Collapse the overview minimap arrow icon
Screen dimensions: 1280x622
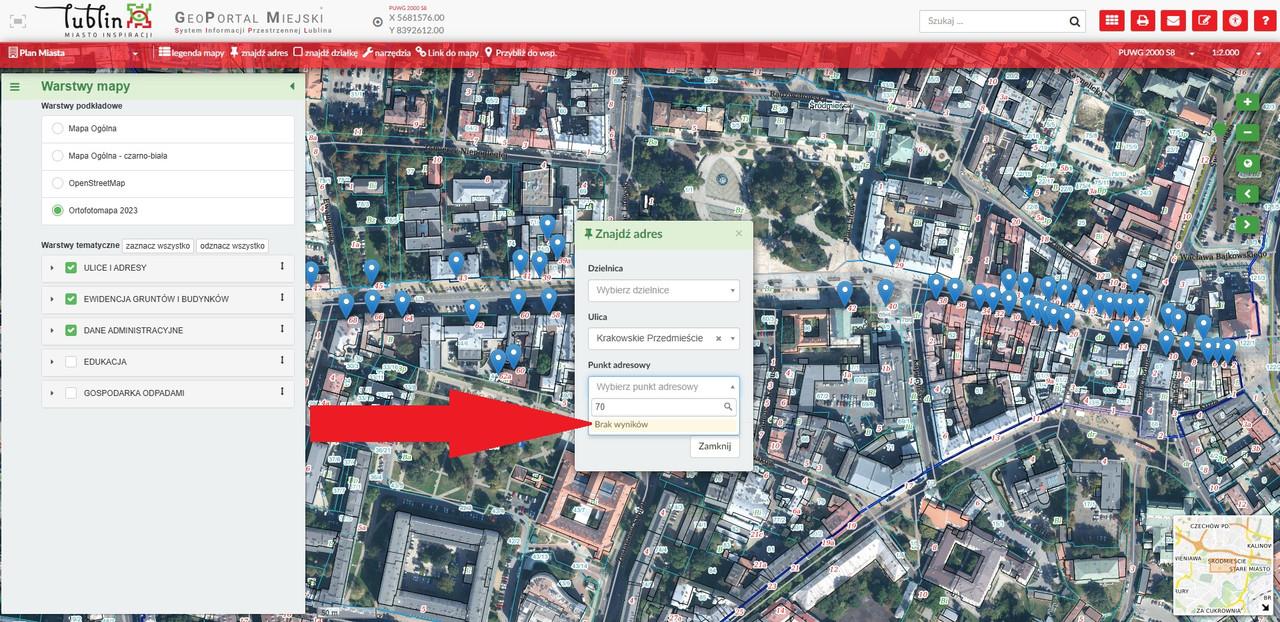point(1266,608)
